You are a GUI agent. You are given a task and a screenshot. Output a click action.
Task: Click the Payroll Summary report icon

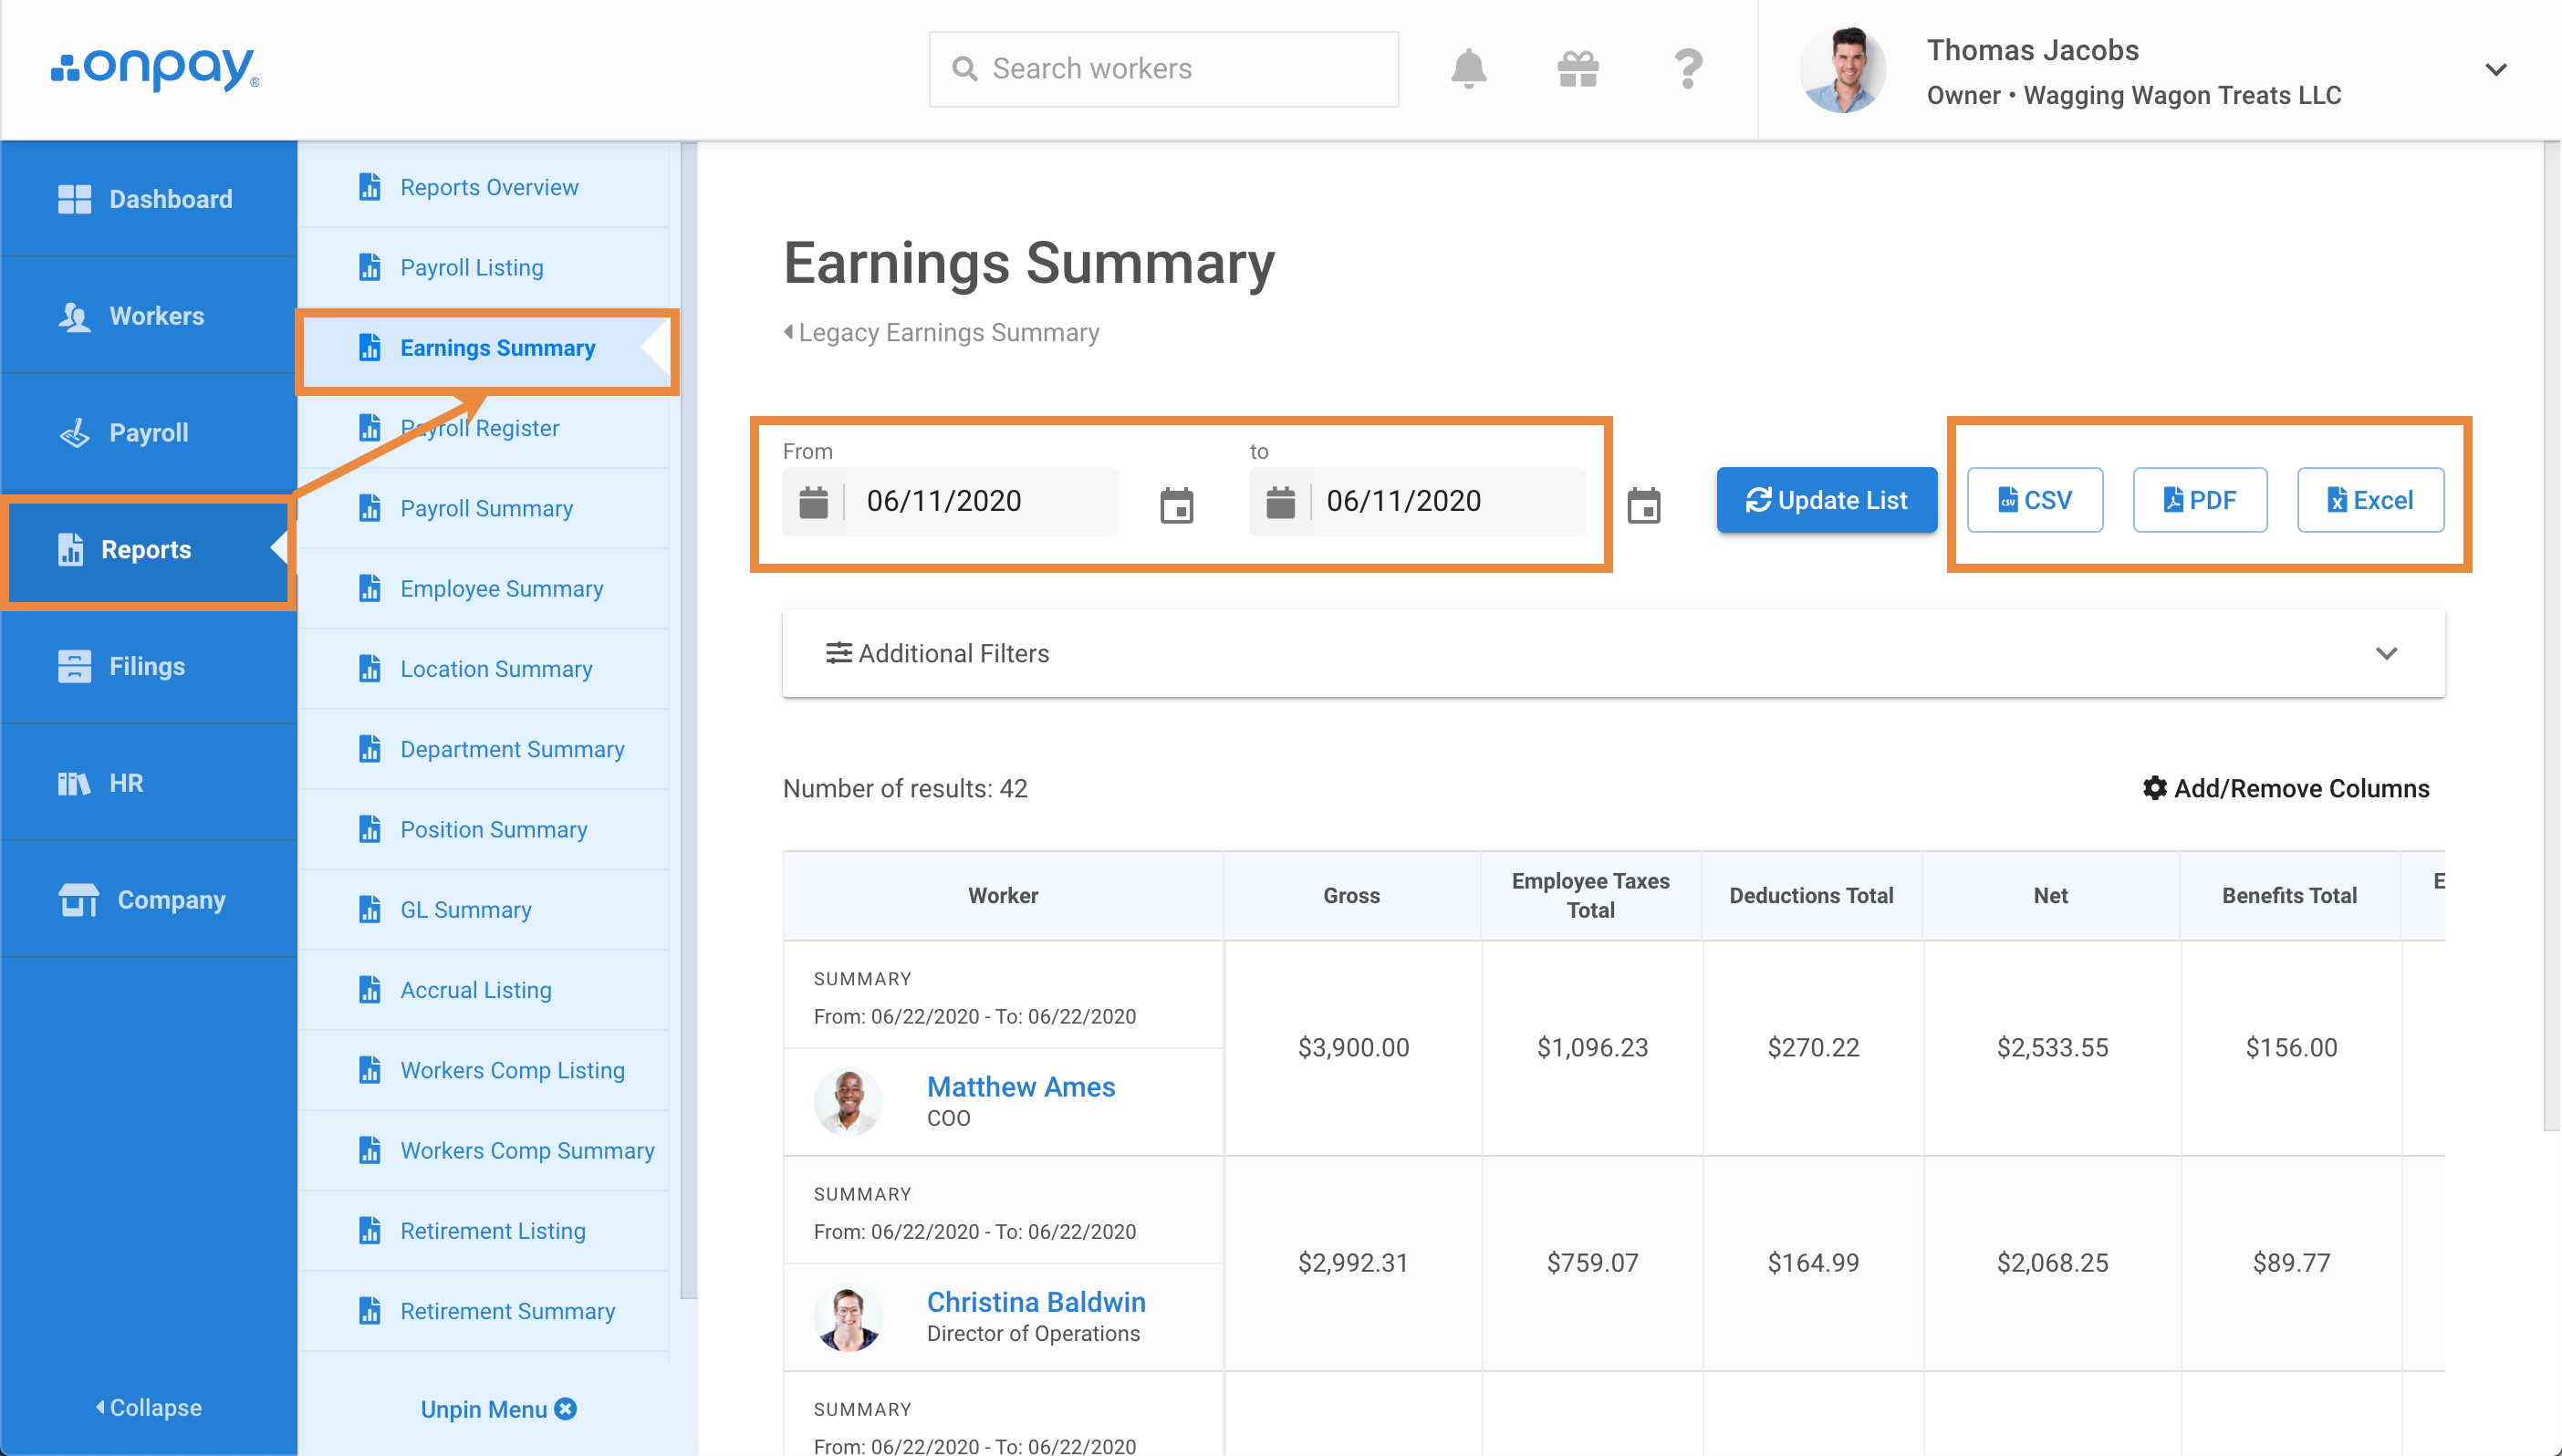tap(370, 508)
